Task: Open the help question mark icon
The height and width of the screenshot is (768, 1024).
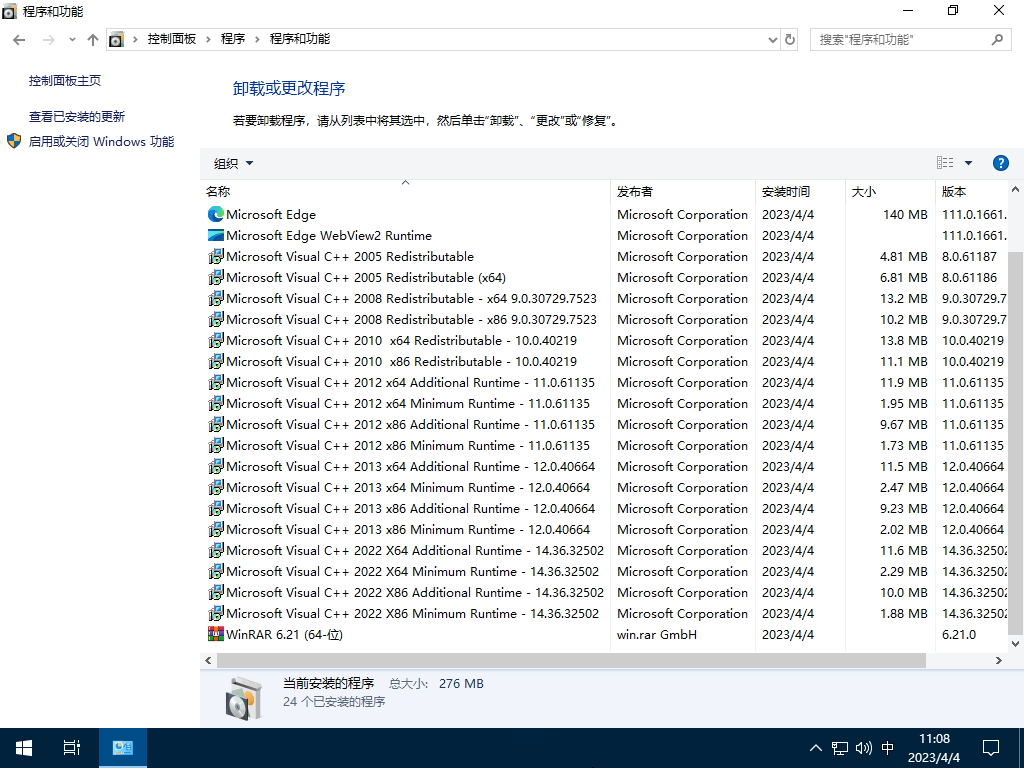Action: [1000, 163]
